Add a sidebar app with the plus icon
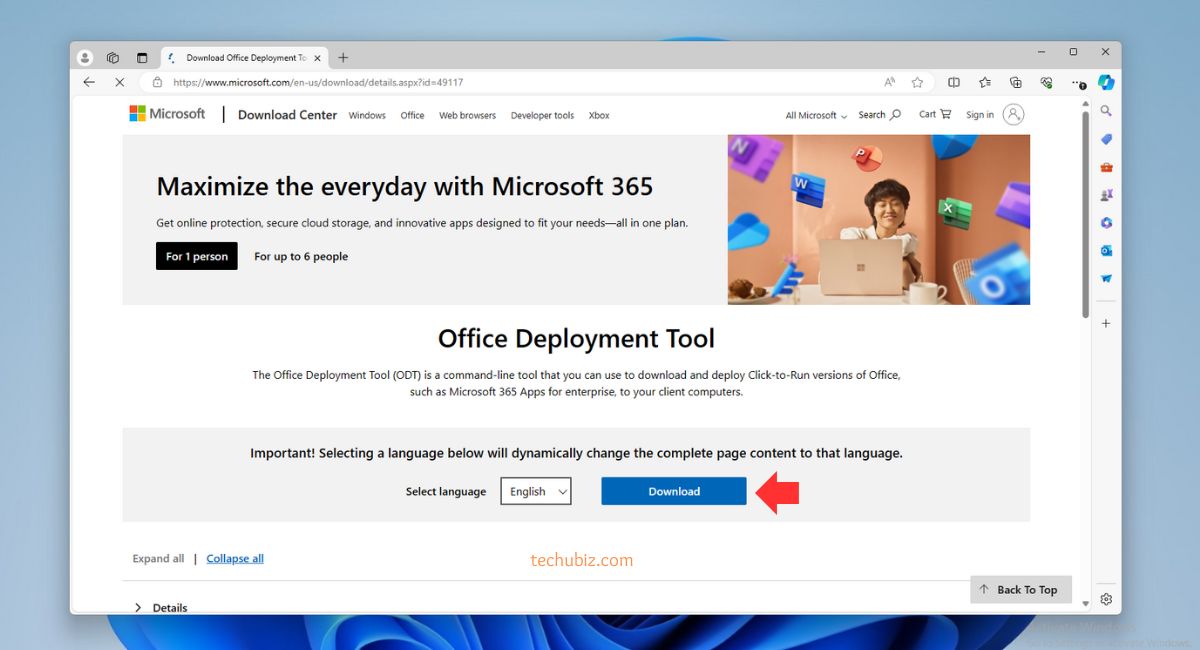The image size is (1200, 650). (x=1106, y=323)
